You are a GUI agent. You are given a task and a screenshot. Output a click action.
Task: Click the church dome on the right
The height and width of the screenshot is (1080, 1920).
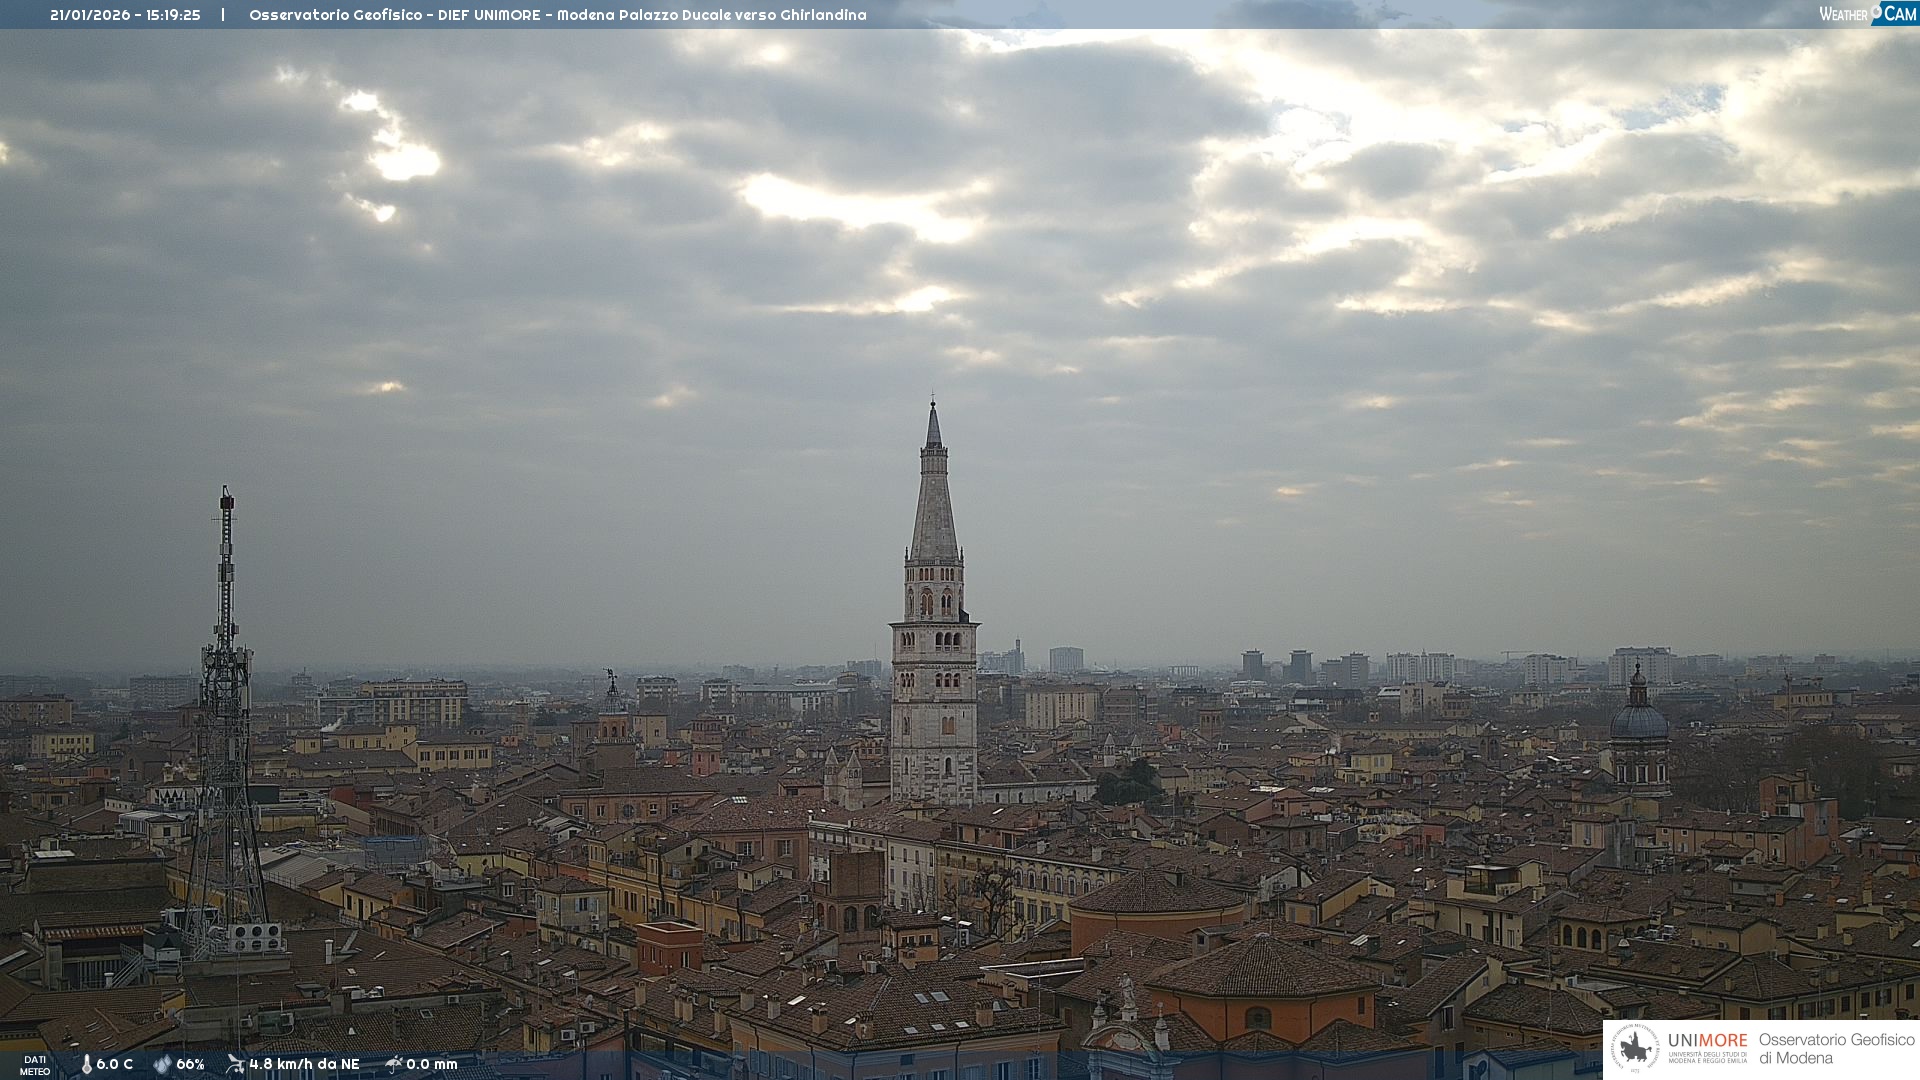(1638, 720)
